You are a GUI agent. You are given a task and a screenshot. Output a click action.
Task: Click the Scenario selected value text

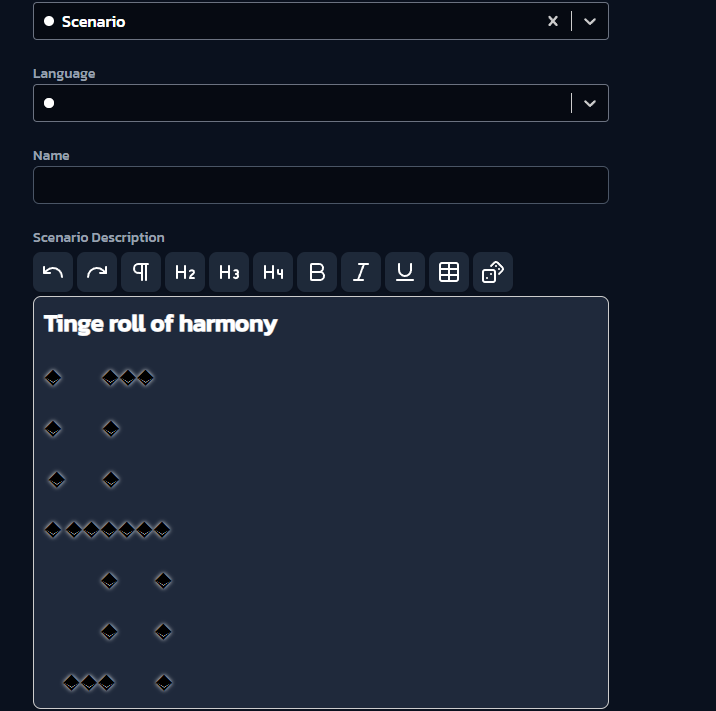click(93, 21)
